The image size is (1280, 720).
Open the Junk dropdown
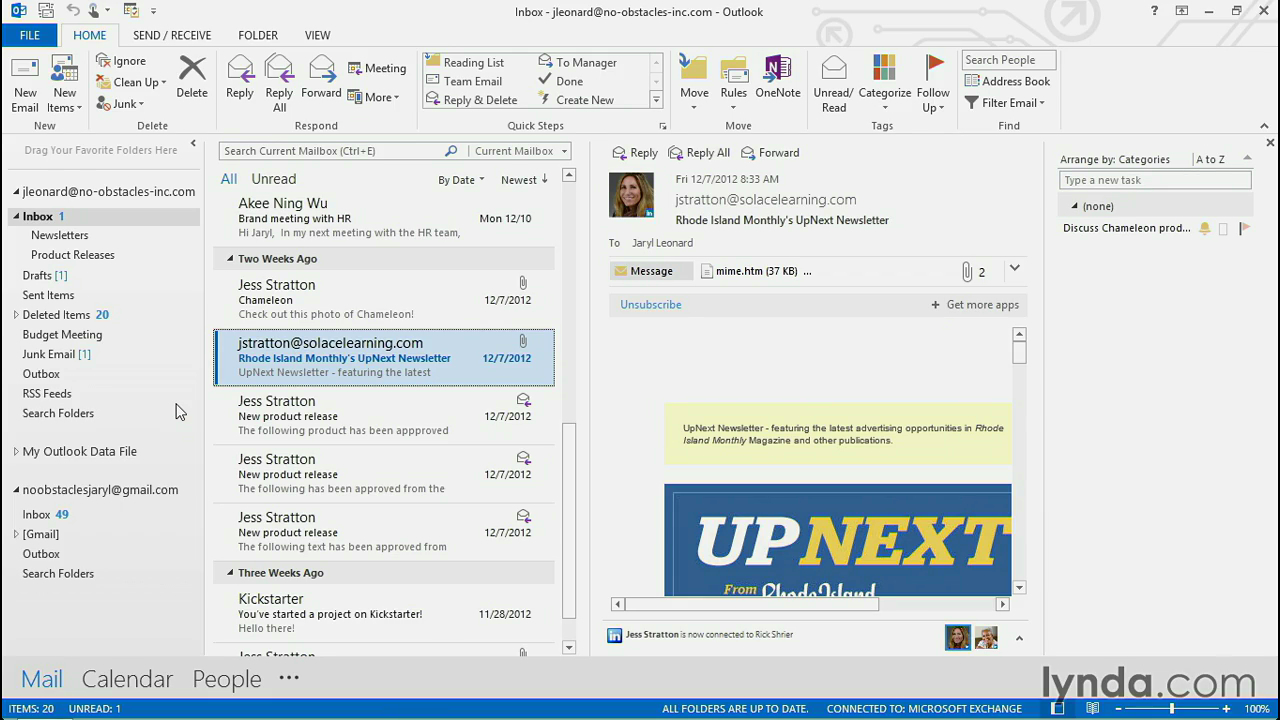click(120, 104)
